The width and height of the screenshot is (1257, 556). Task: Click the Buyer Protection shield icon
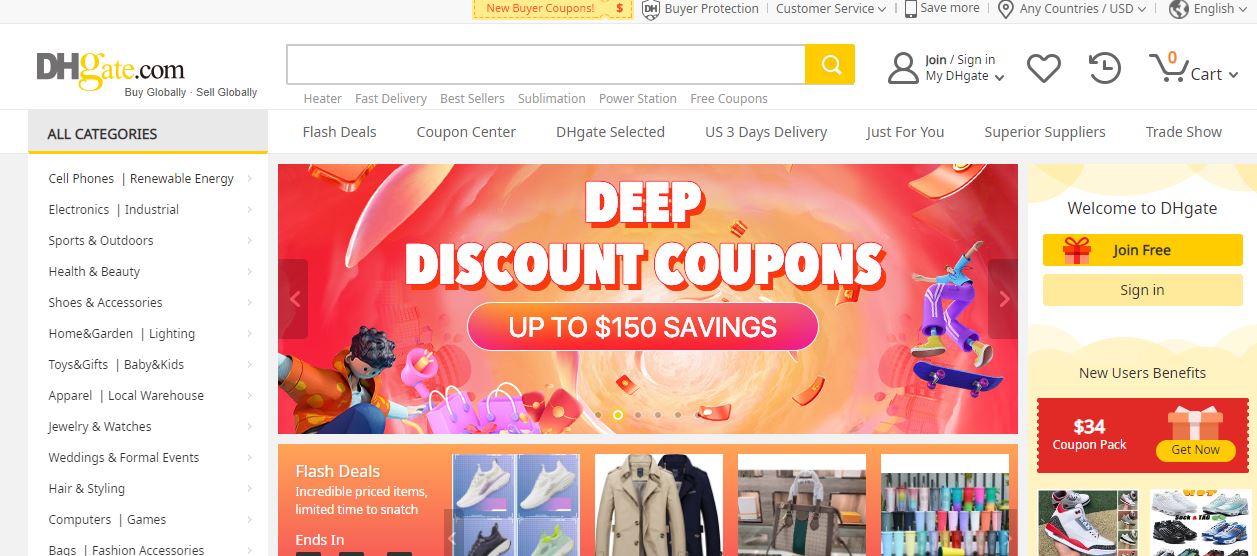(651, 9)
